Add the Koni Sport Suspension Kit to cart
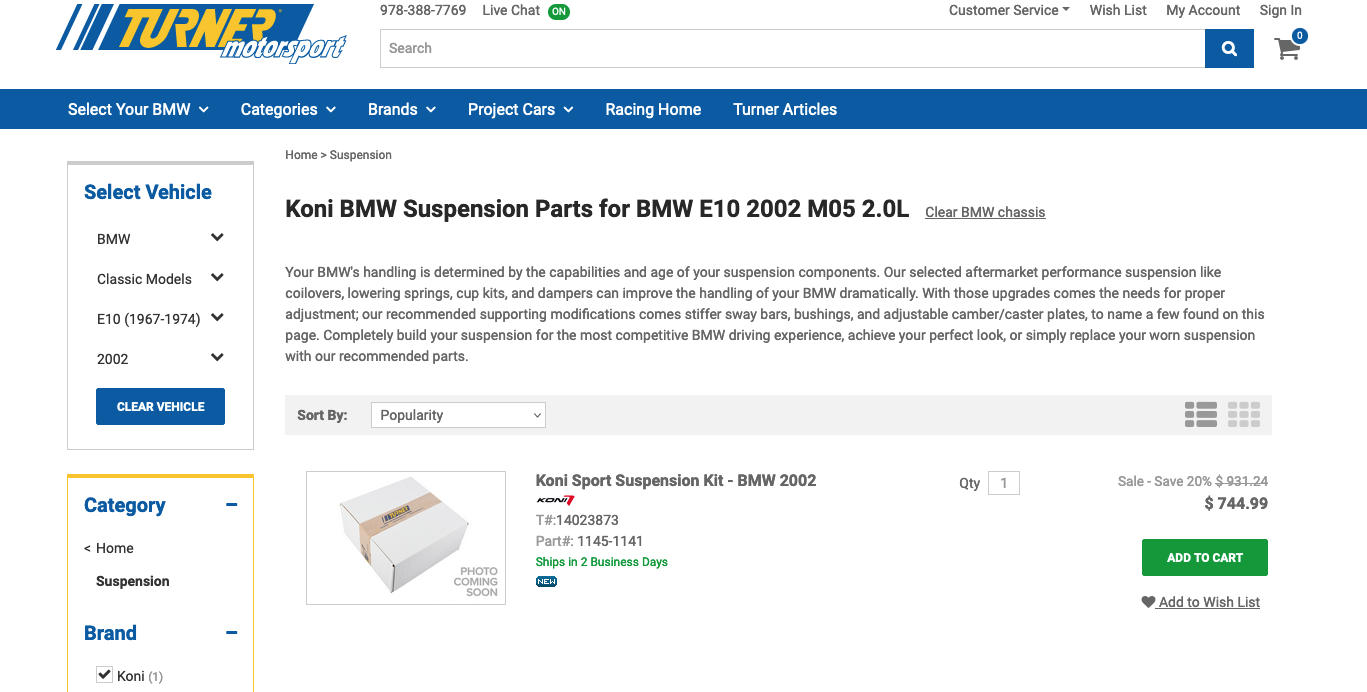This screenshot has width=1367, height=692. click(1204, 557)
